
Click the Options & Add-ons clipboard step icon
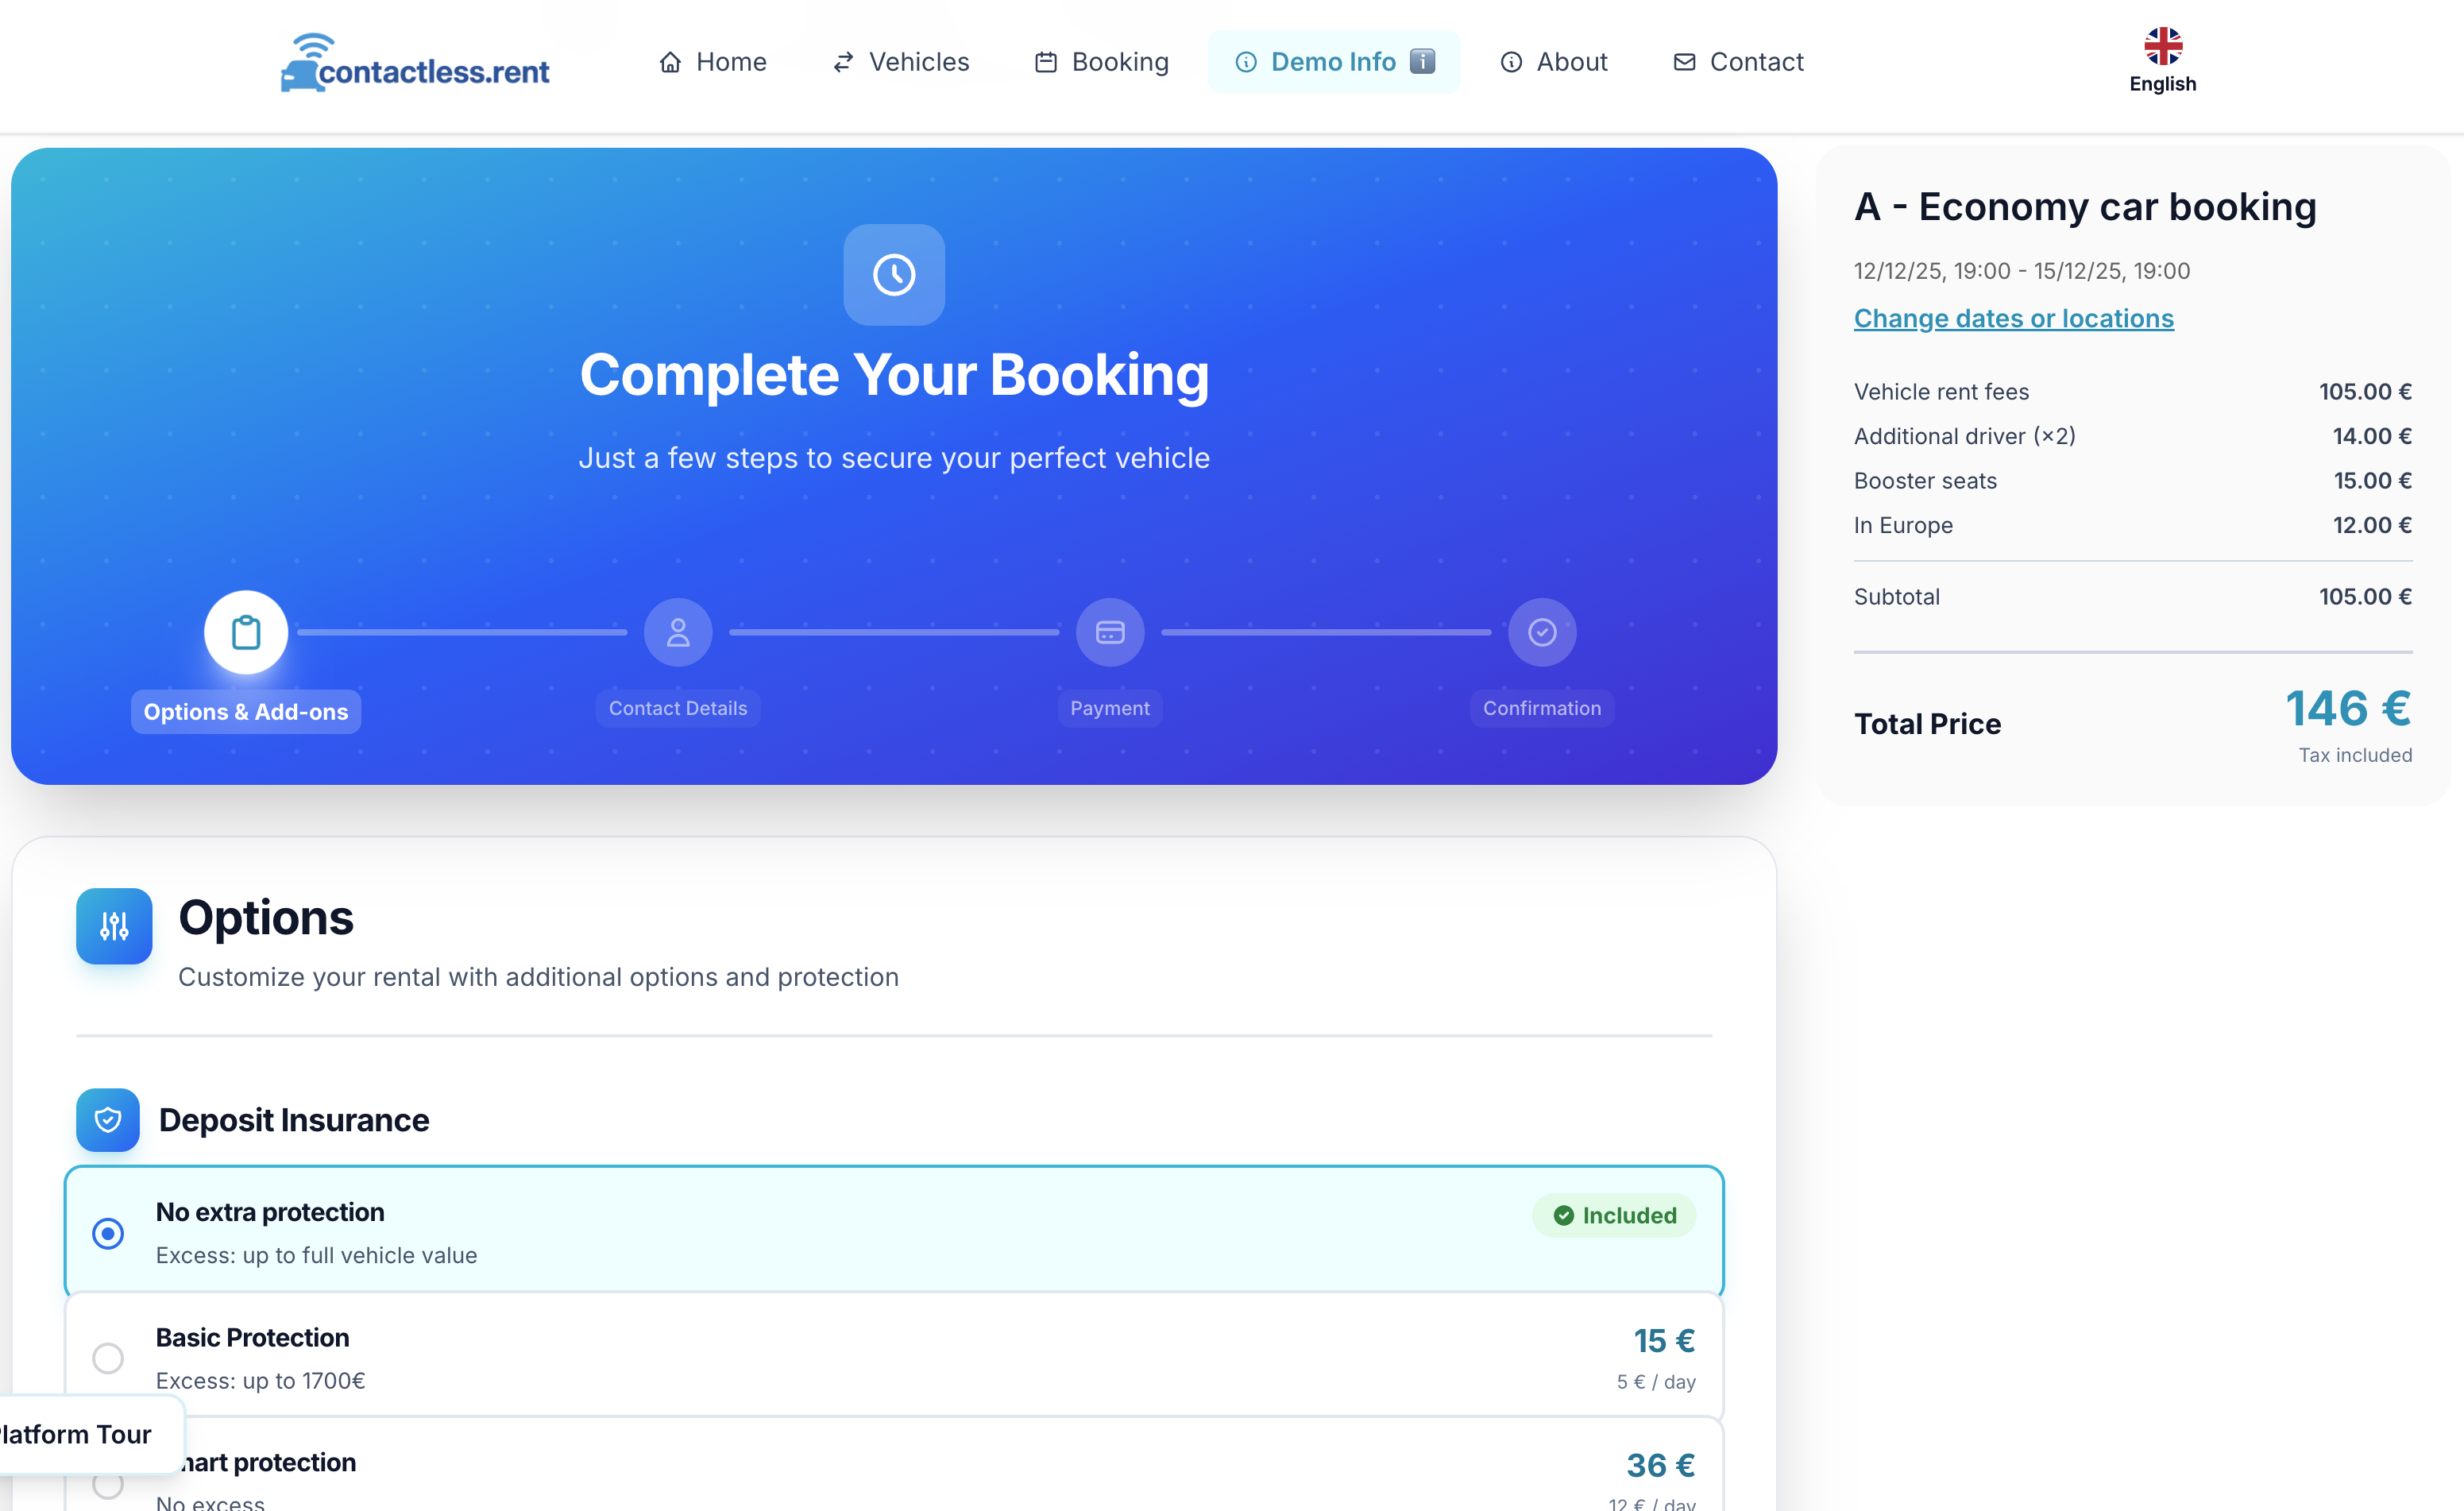(246, 632)
